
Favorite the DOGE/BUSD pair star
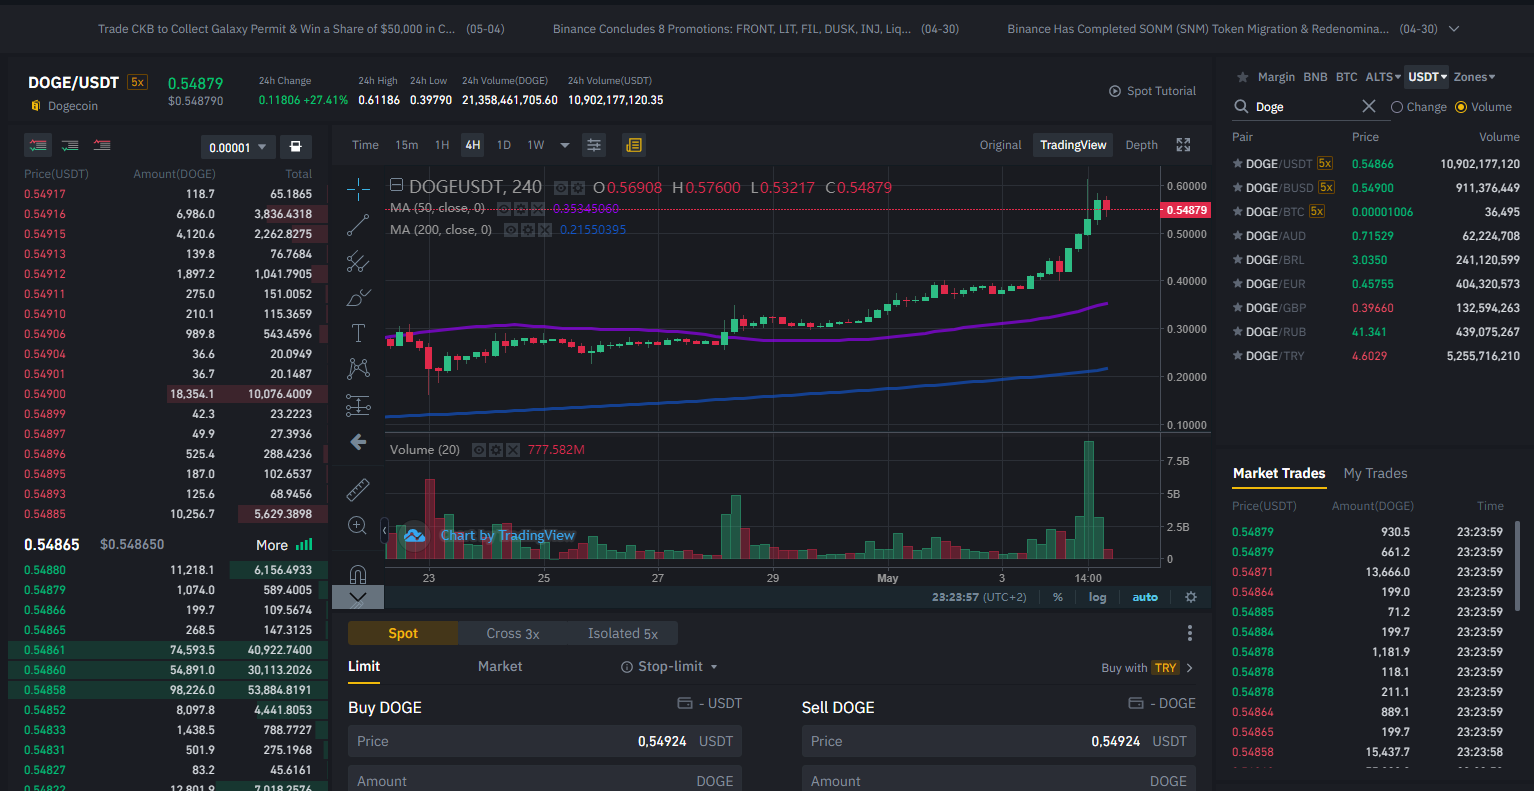[x=1238, y=188]
